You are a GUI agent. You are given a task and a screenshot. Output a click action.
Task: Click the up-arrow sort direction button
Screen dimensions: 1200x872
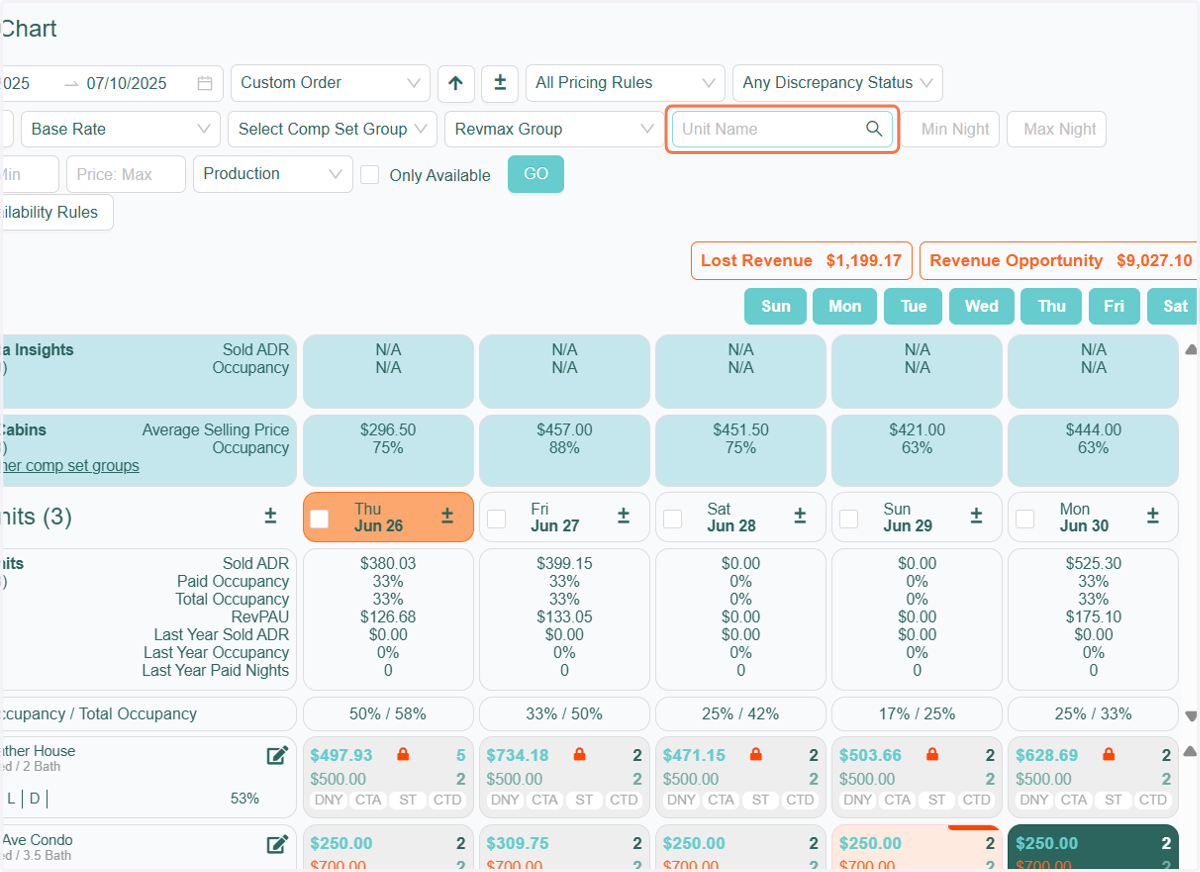click(456, 83)
